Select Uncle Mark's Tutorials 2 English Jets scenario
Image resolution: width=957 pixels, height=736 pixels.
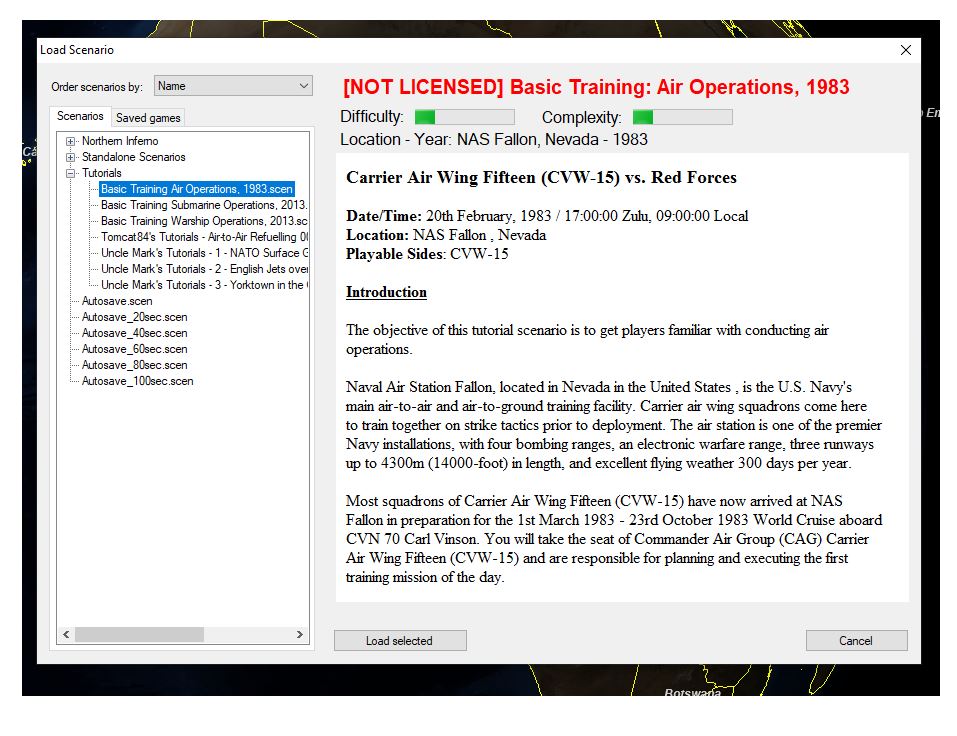click(x=204, y=269)
